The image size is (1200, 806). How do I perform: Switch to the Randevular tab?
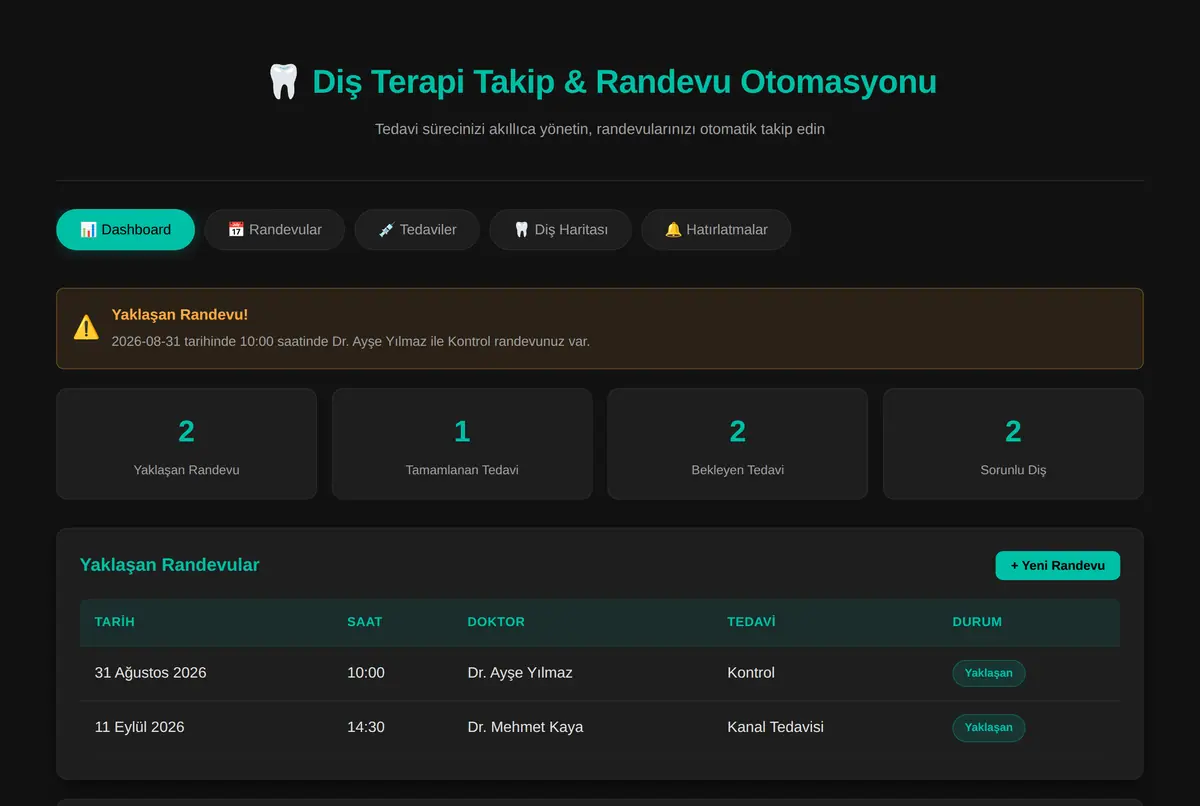(275, 229)
